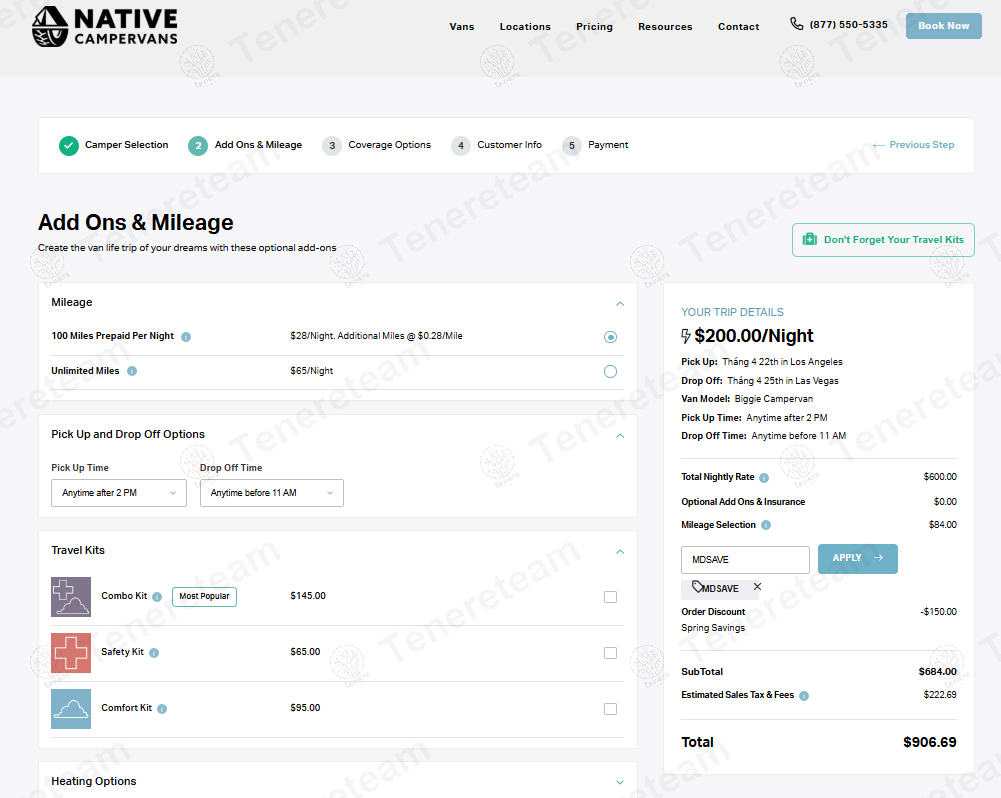Click info icon next to Combo Kit
This screenshot has width=1001, height=798.
click(157, 596)
